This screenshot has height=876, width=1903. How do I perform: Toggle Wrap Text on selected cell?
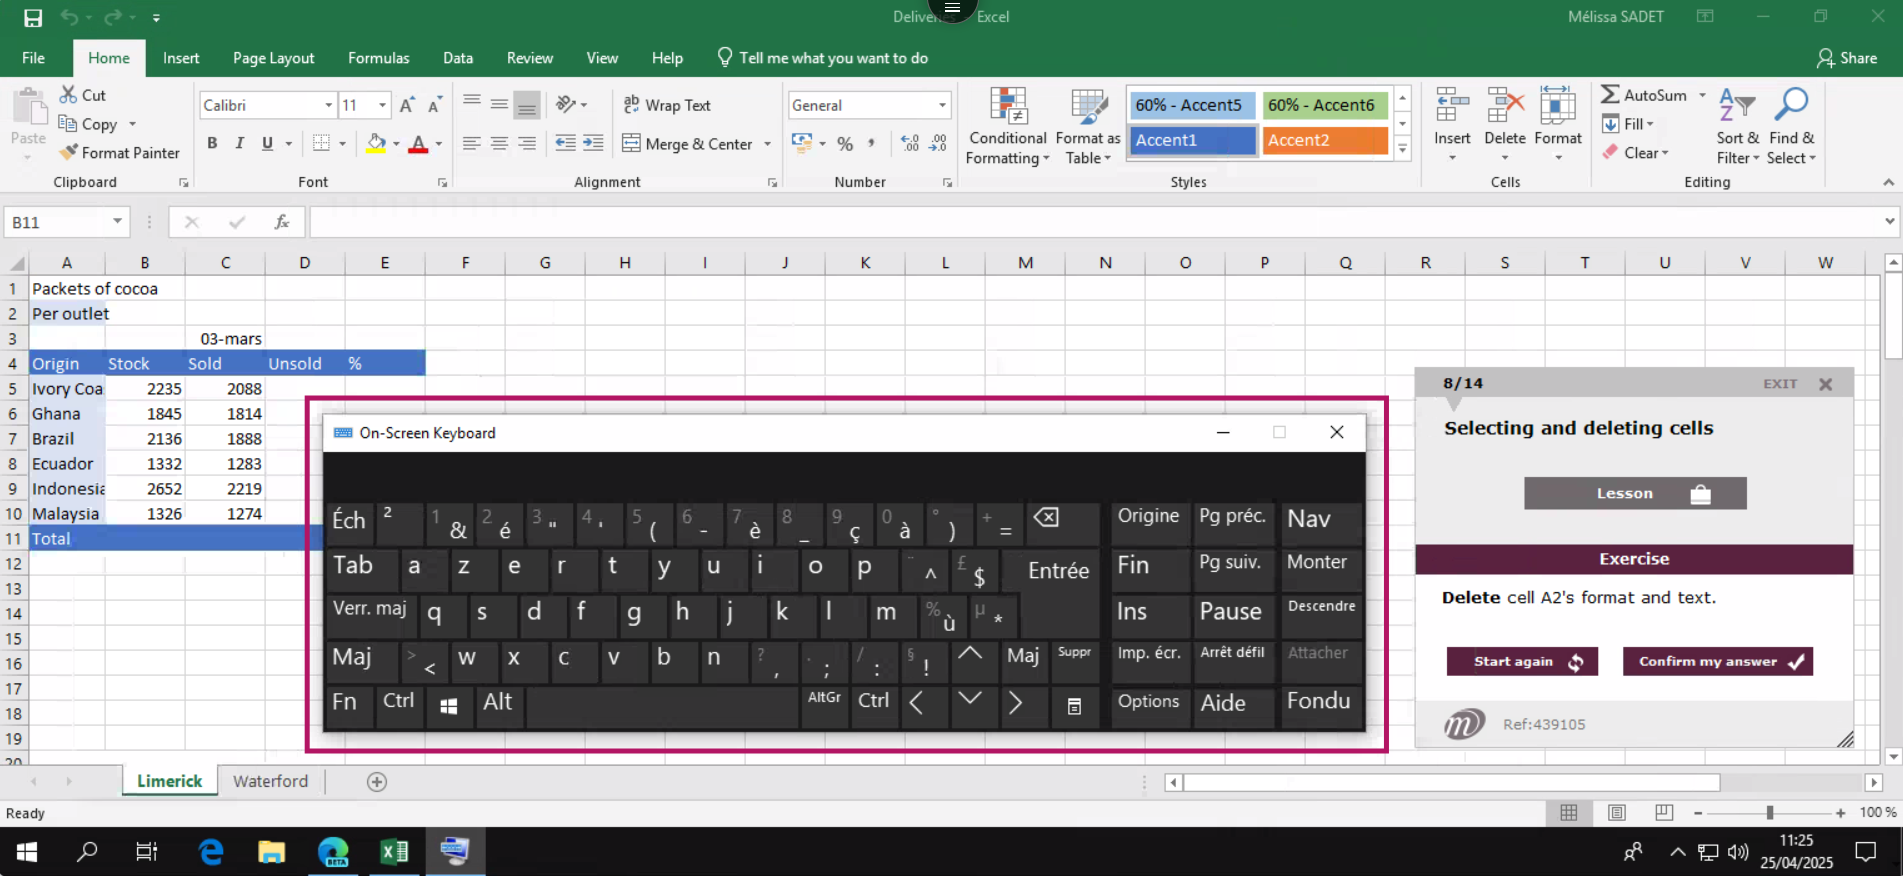[x=667, y=105]
